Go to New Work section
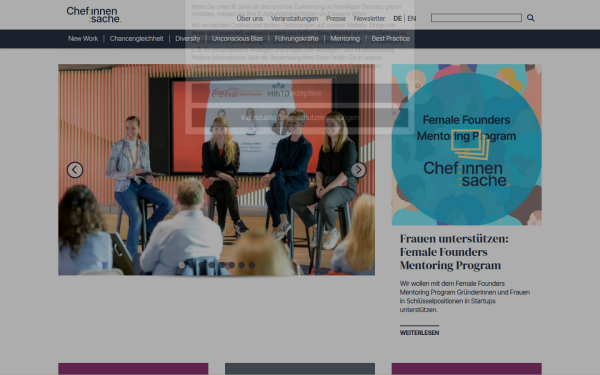The height and width of the screenshot is (375, 600). pos(83,39)
